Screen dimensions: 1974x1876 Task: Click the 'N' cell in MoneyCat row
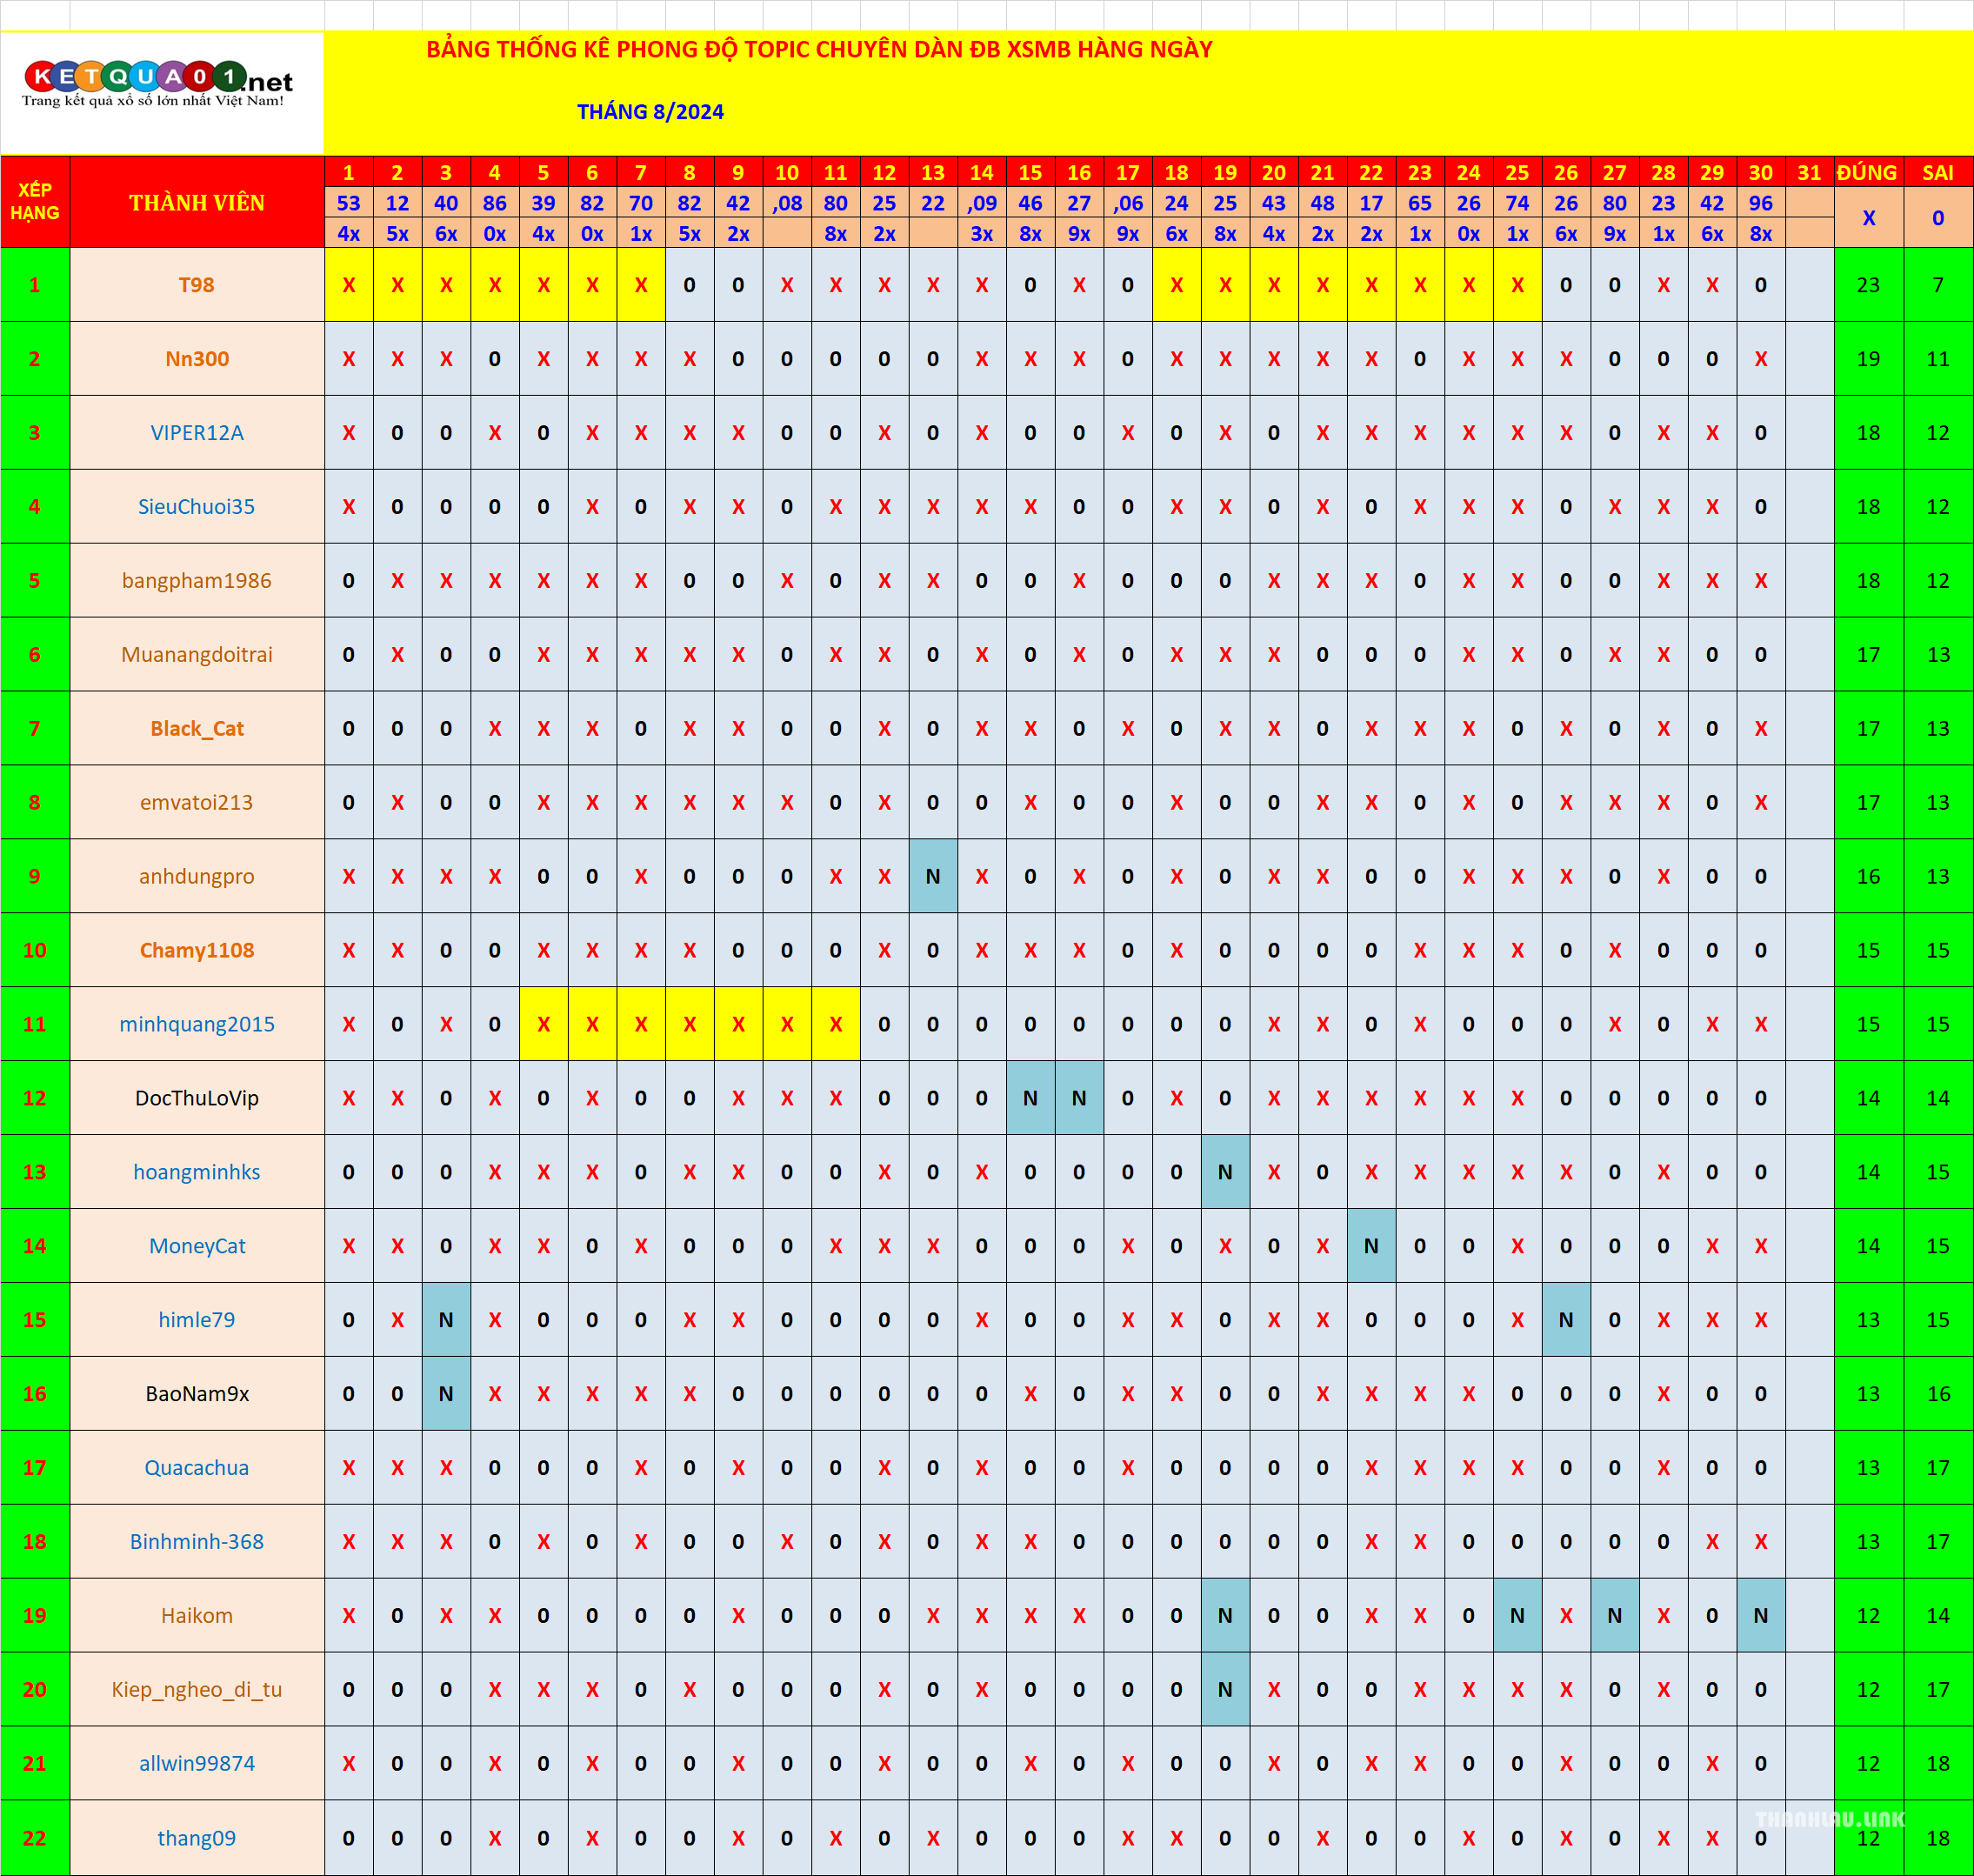point(1371,1246)
